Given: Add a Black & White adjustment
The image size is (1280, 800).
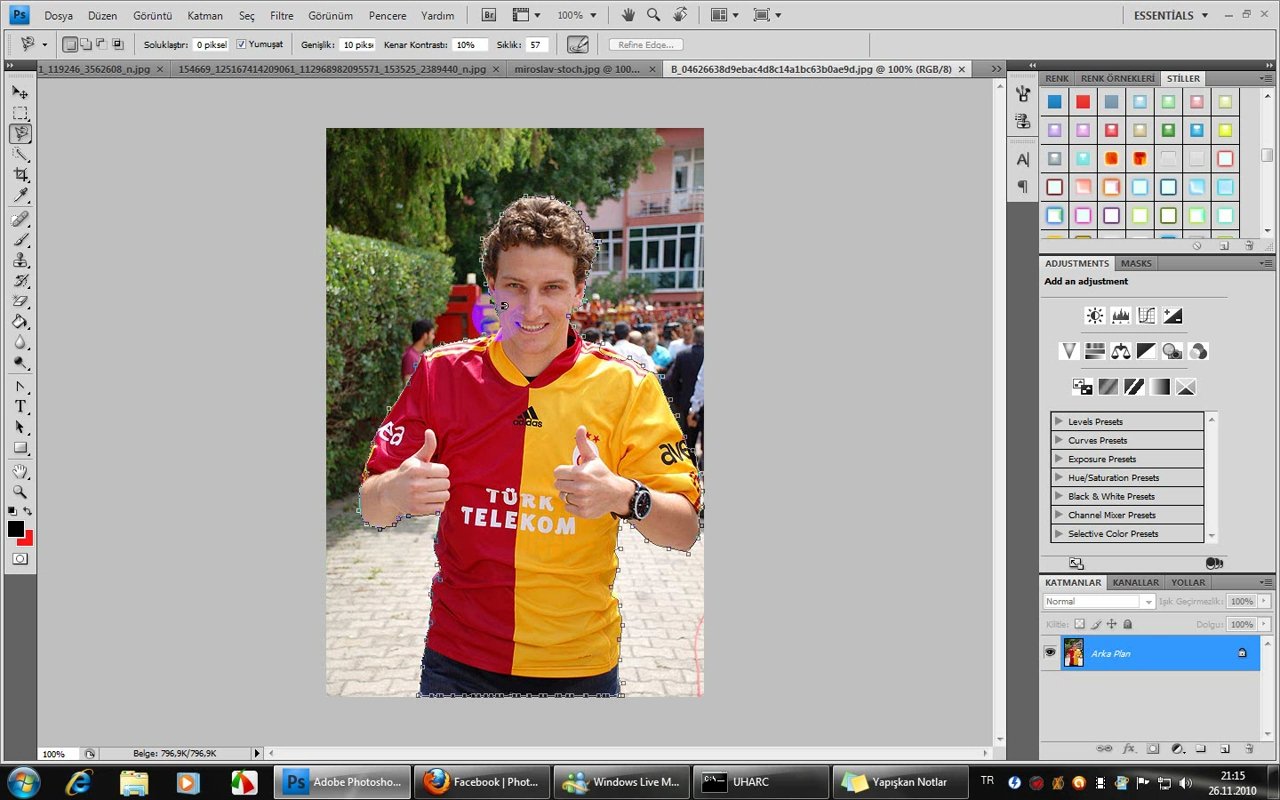Looking at the screenshot, I should pyautogui.click(x=1147, y=351).
